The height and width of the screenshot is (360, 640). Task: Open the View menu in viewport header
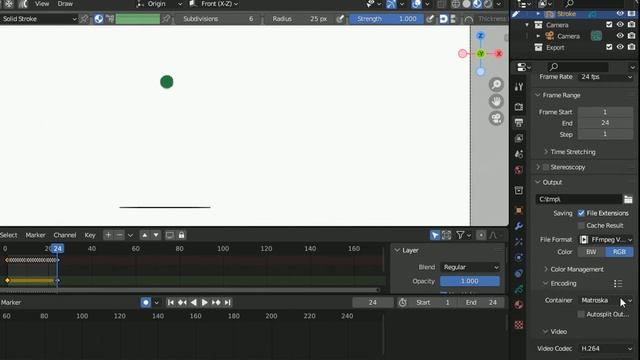[x=42, y=4]
